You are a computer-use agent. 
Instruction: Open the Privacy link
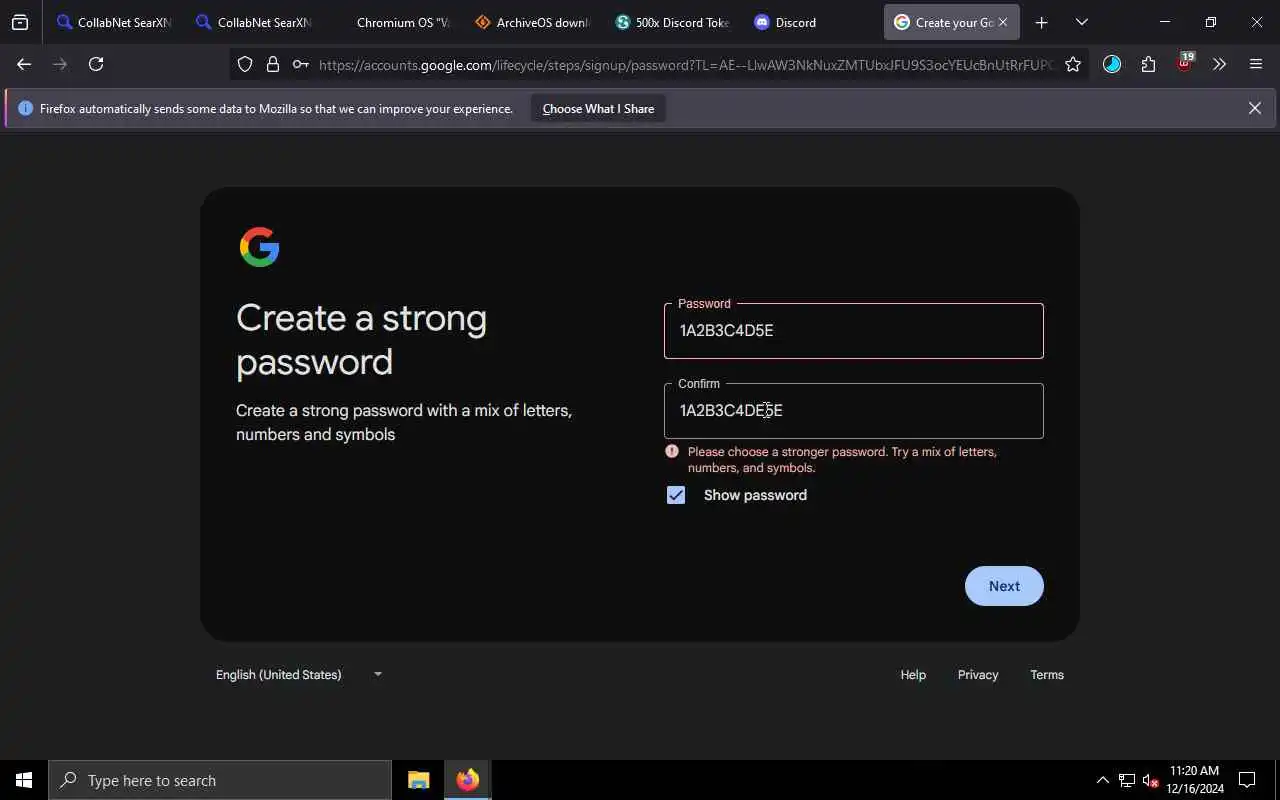pyautogui.click(x=978, y=675)
